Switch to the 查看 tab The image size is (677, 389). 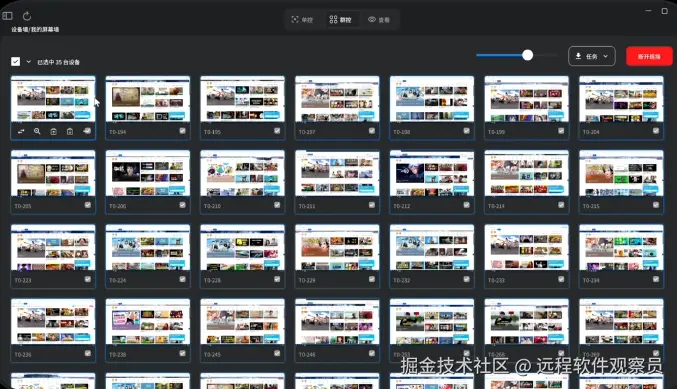tap(379, 19)
